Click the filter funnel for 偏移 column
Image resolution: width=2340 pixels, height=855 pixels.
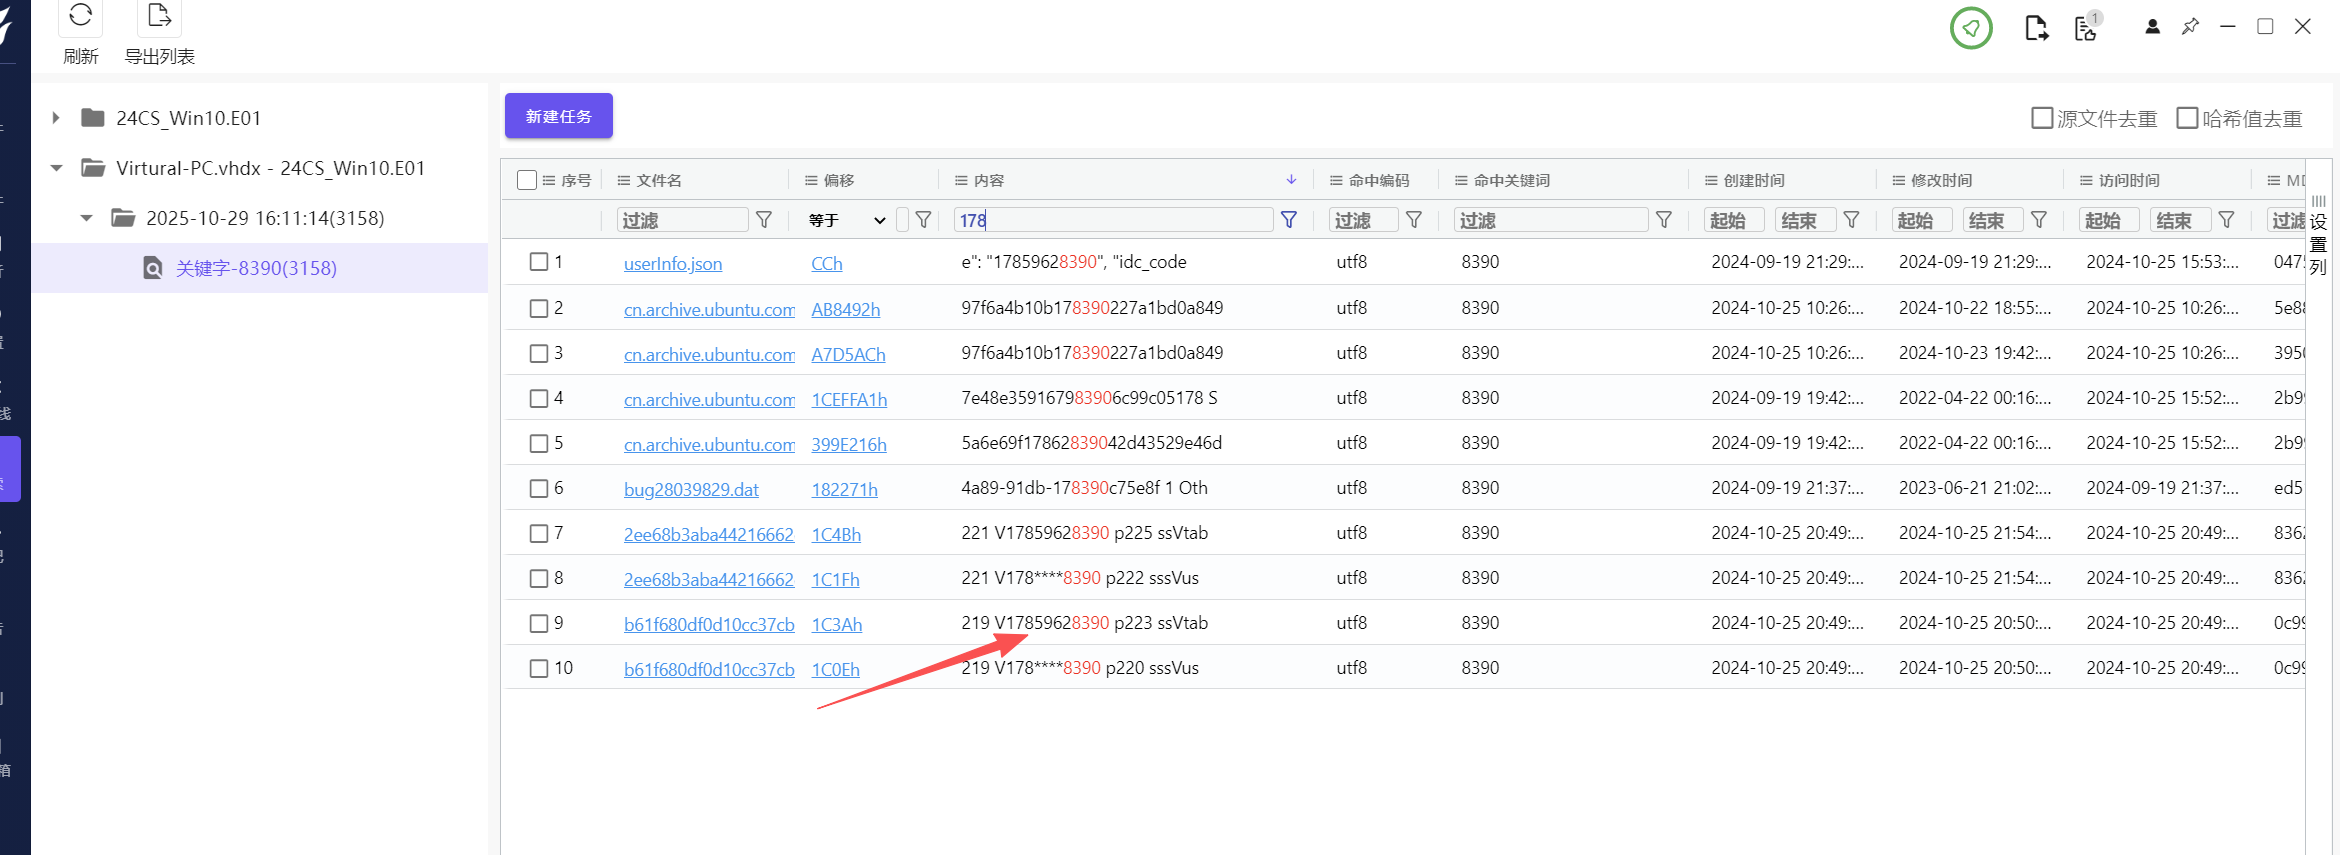[924, 220]
